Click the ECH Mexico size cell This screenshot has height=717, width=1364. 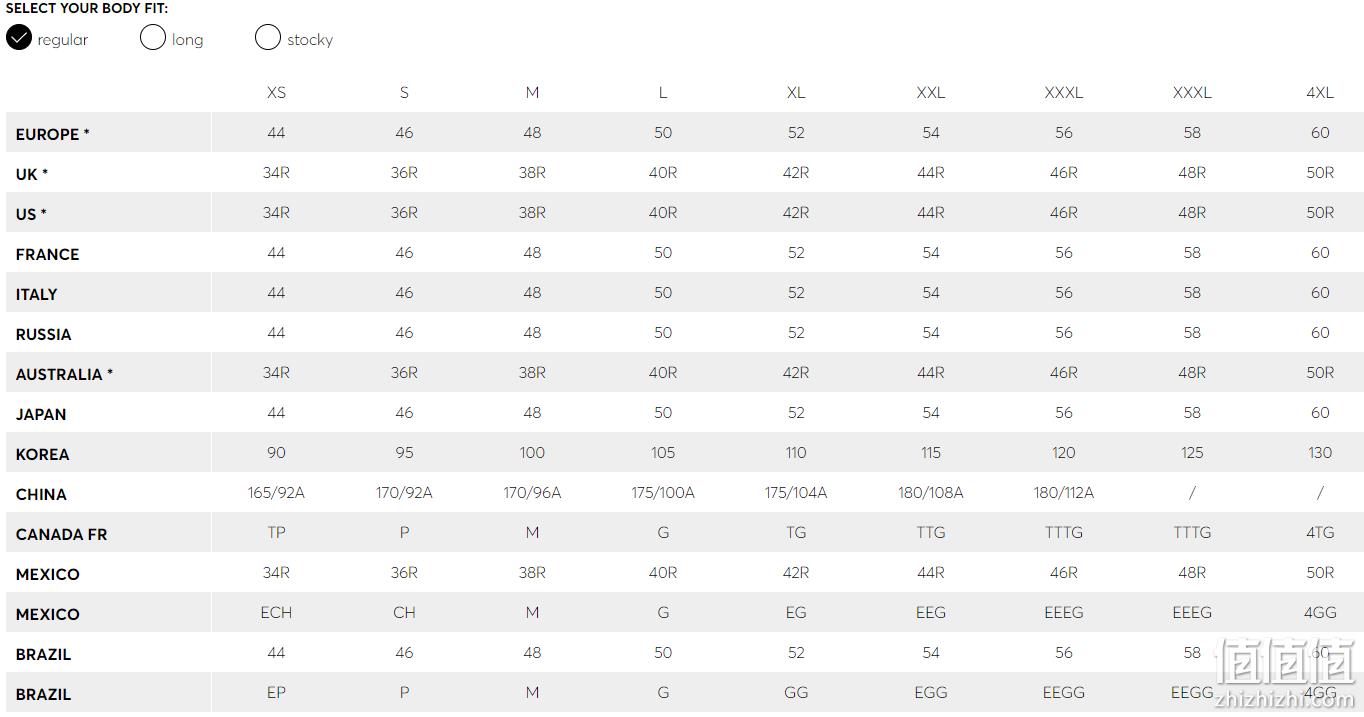[276, 612]
